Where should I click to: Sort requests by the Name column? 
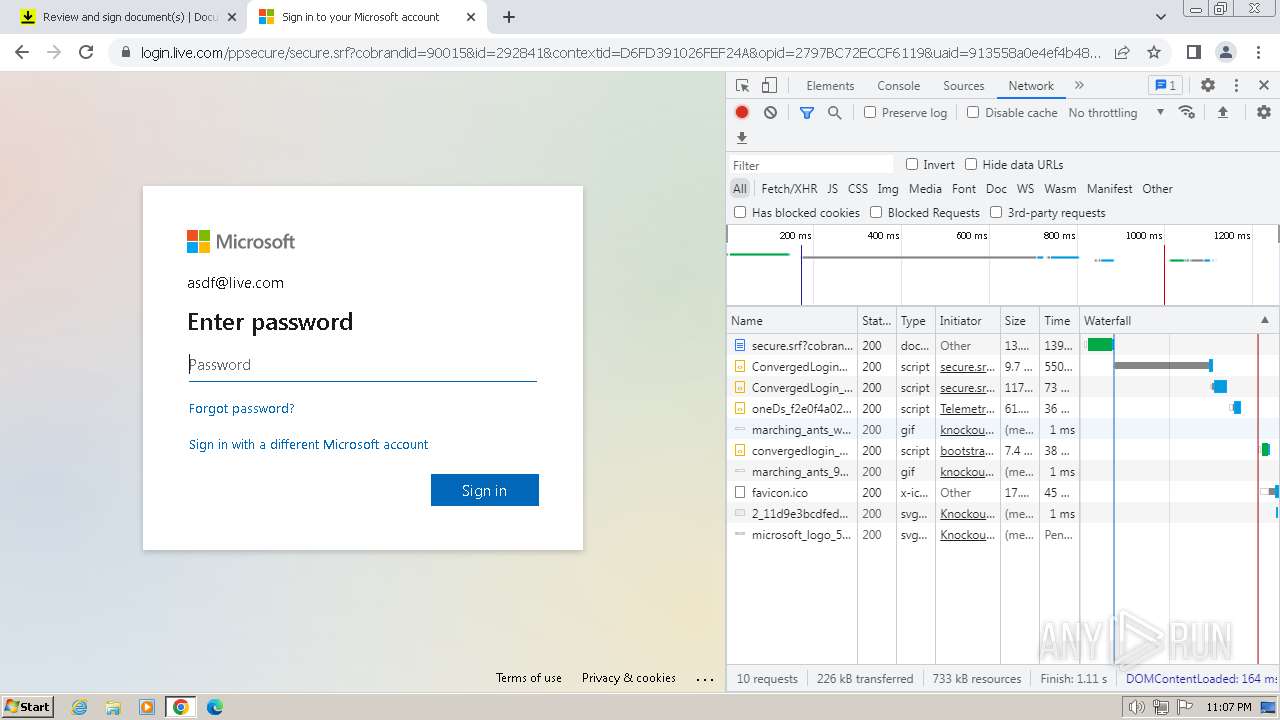[x=792, y=321]
